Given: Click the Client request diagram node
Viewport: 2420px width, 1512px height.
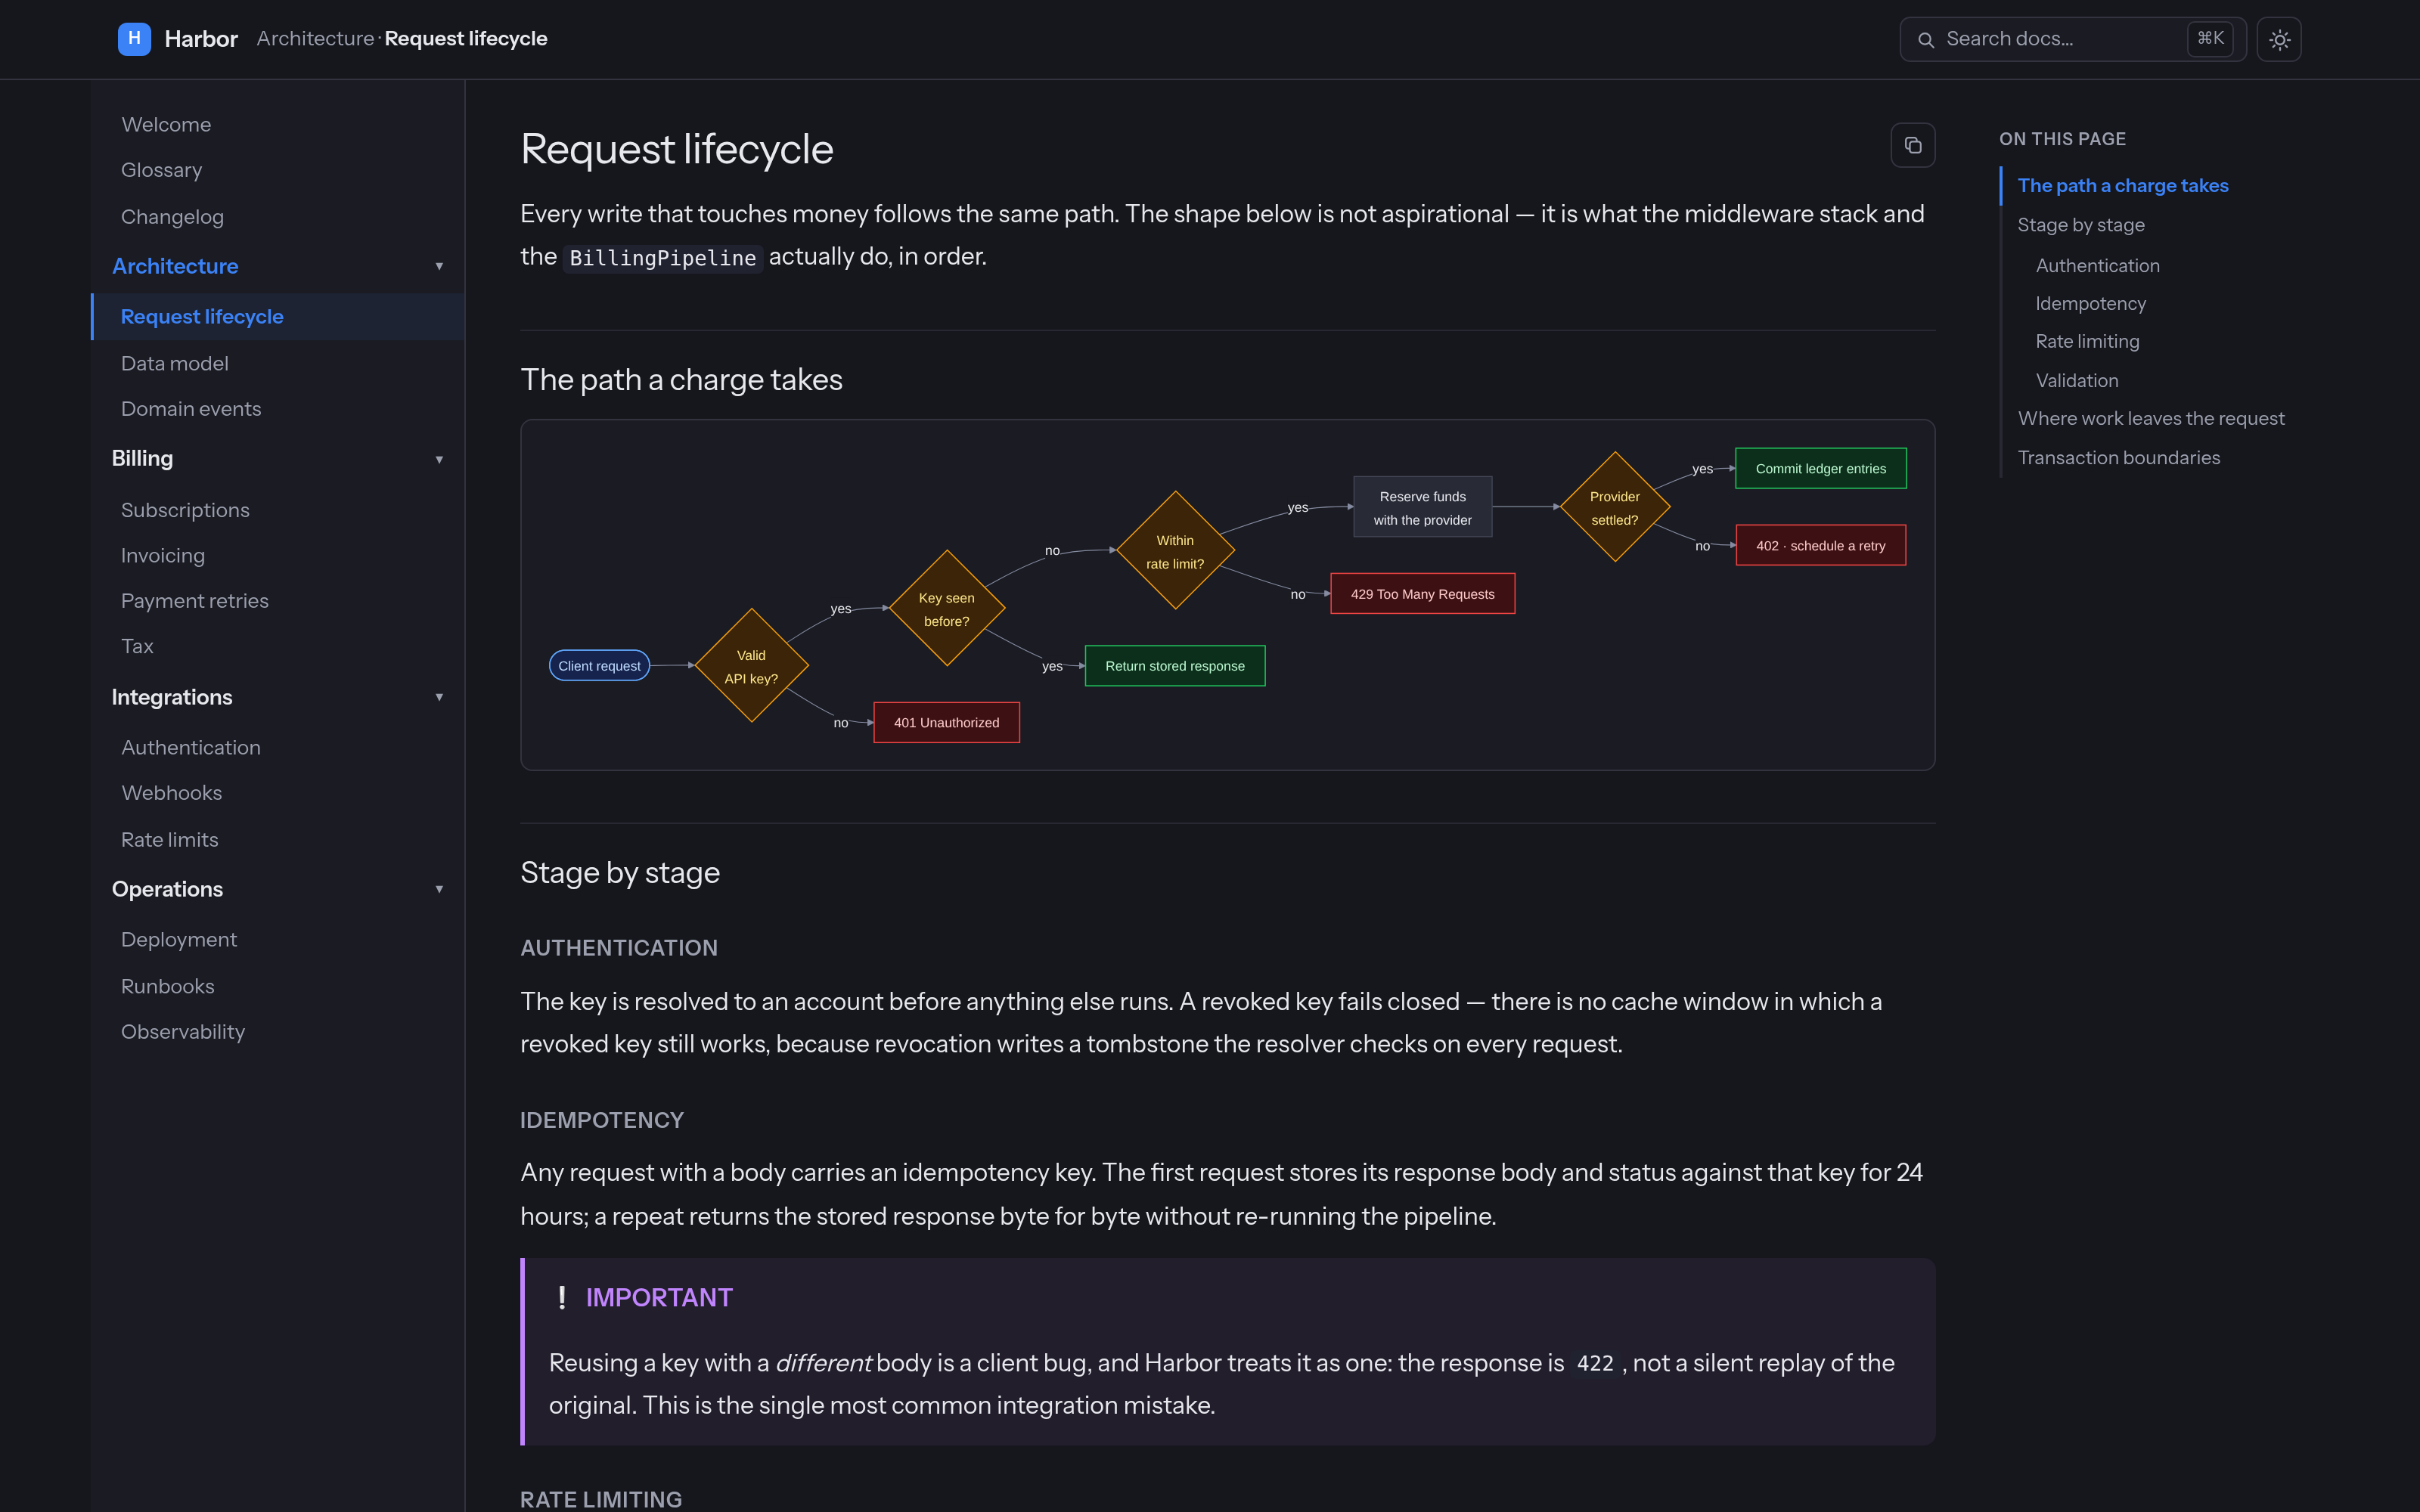Looking at the screenshot, I should click(599, 666).
